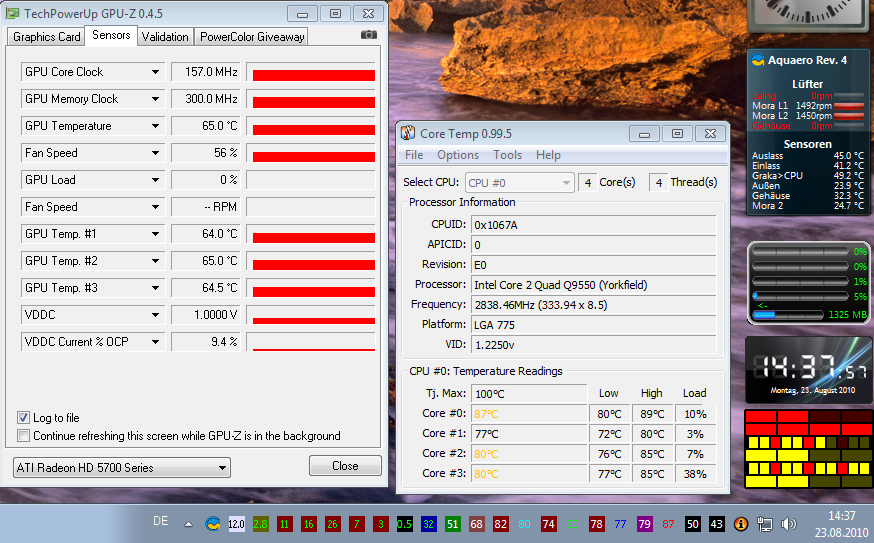Click the tray icon showing 16
This screenshot has width=874, height=543.
(308, 524)
